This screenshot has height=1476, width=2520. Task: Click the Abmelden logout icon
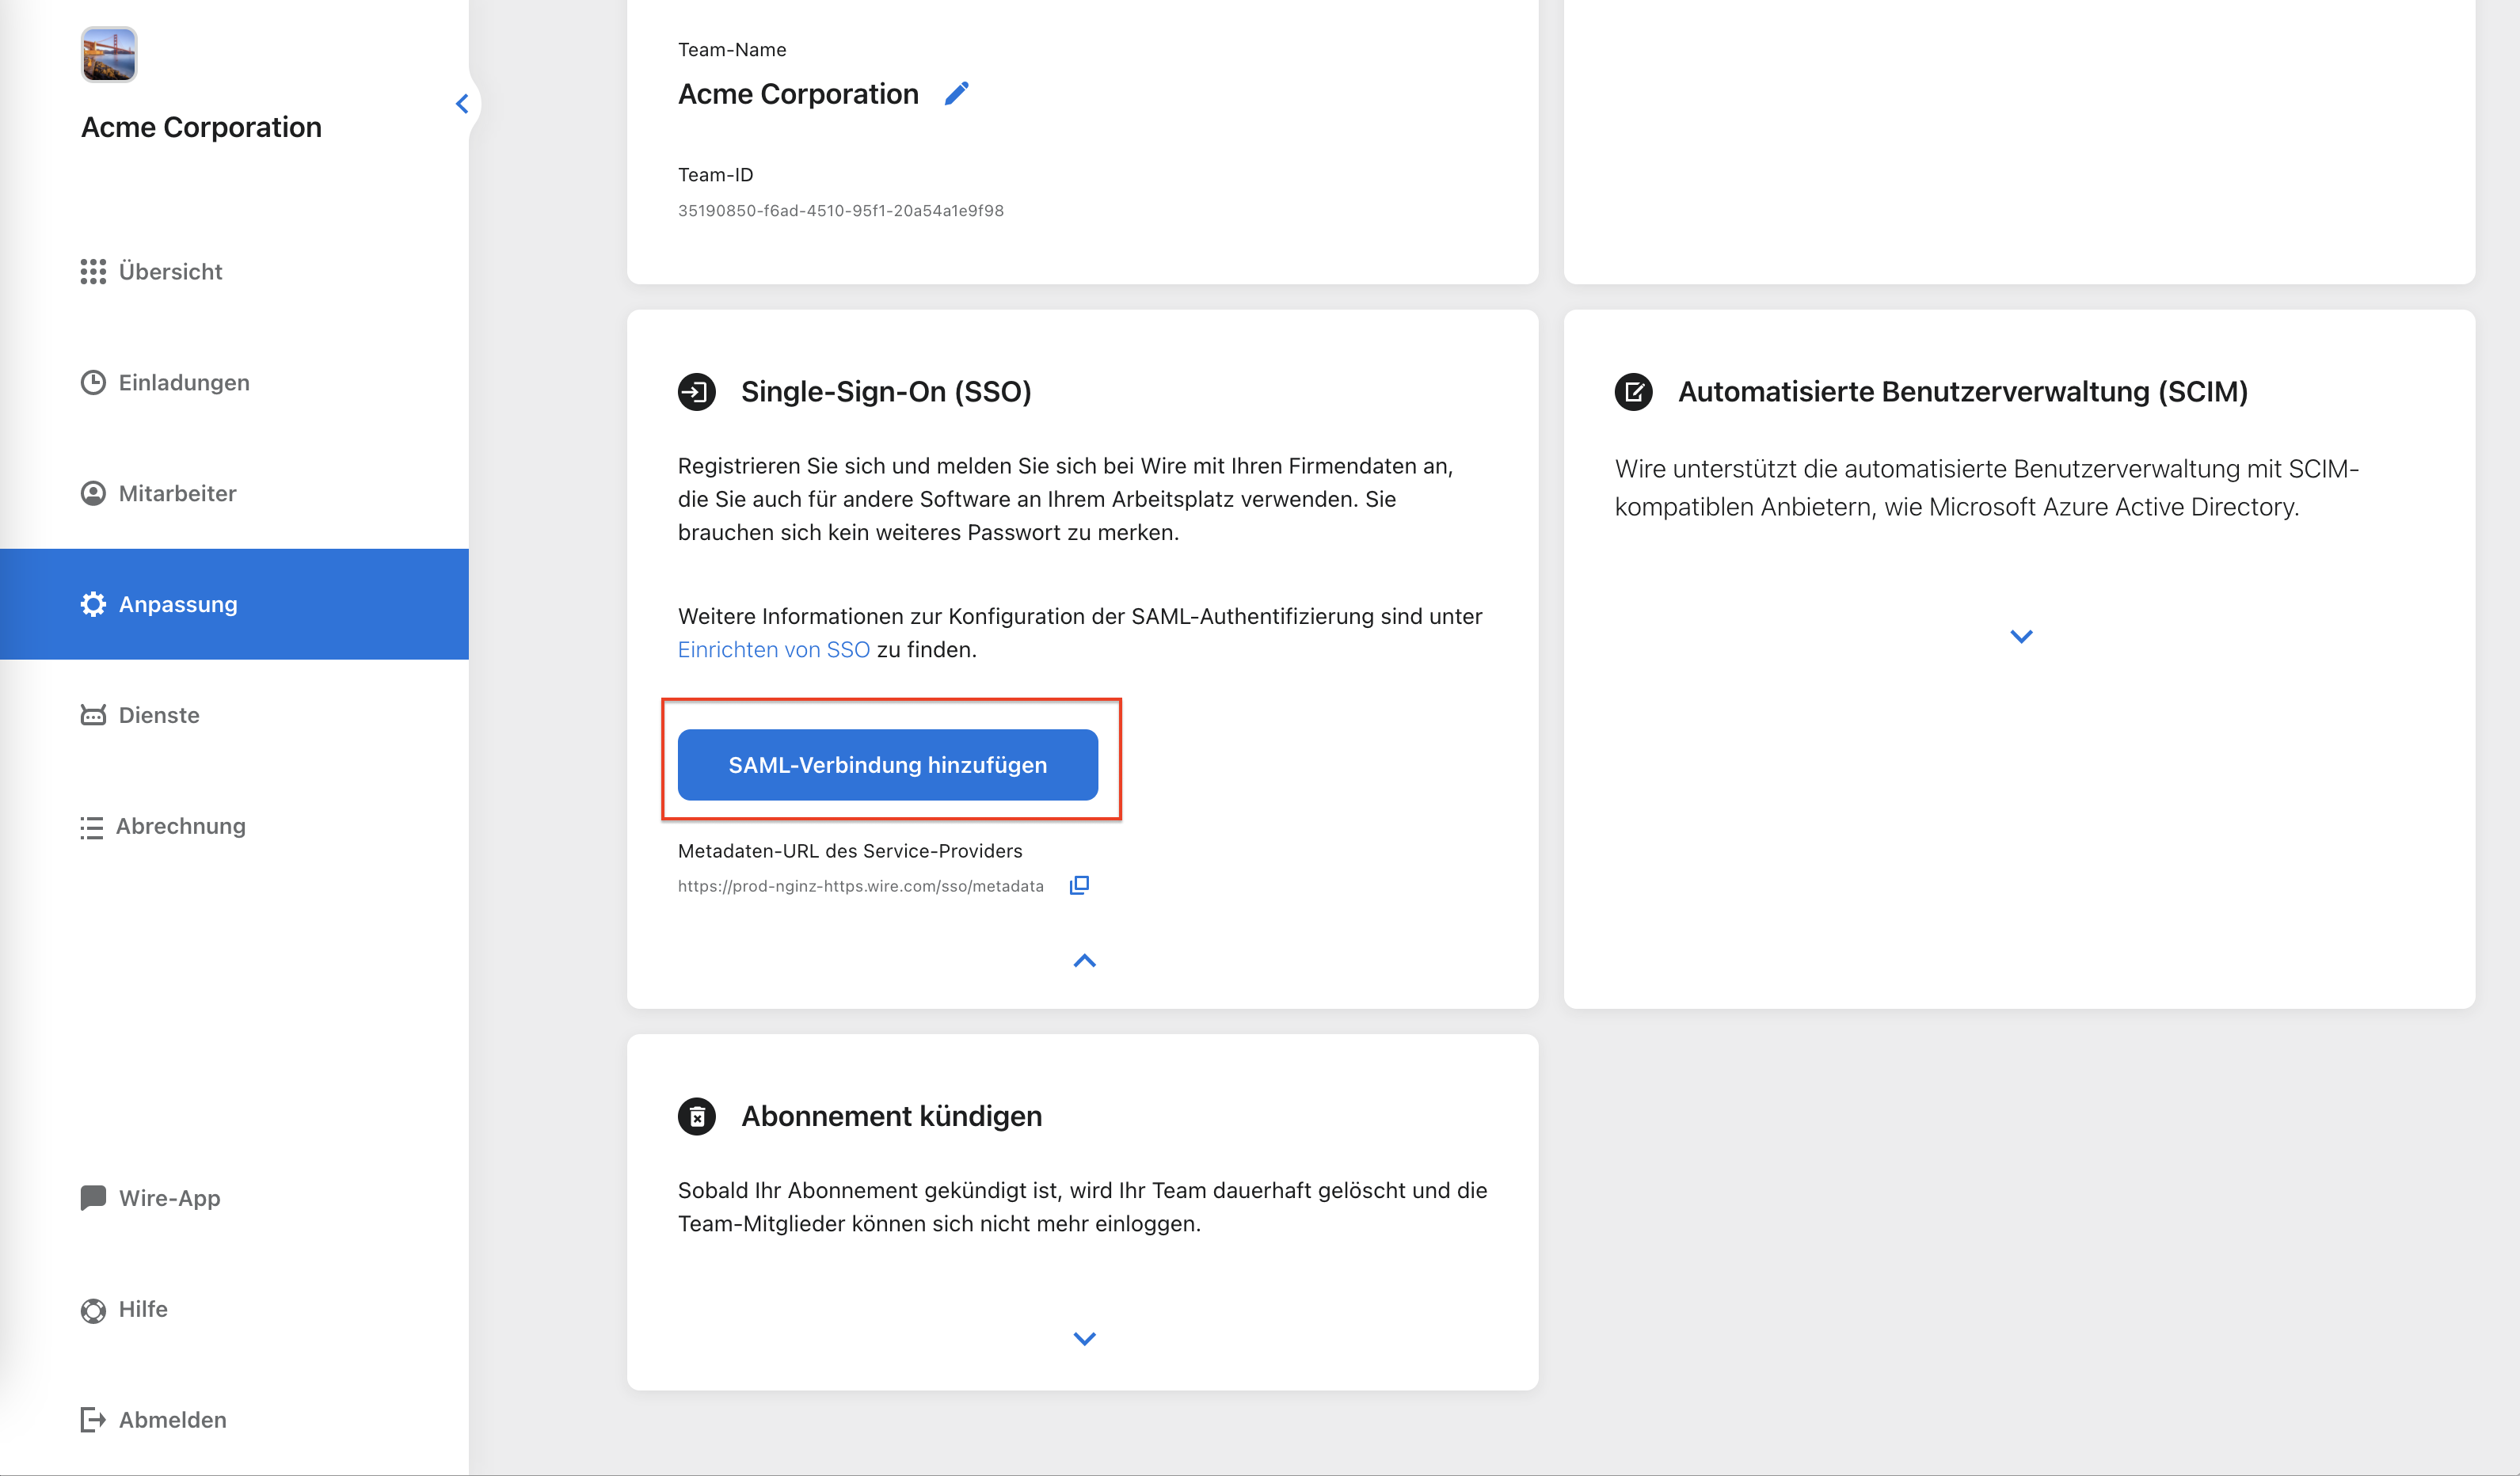(93, 1420)
